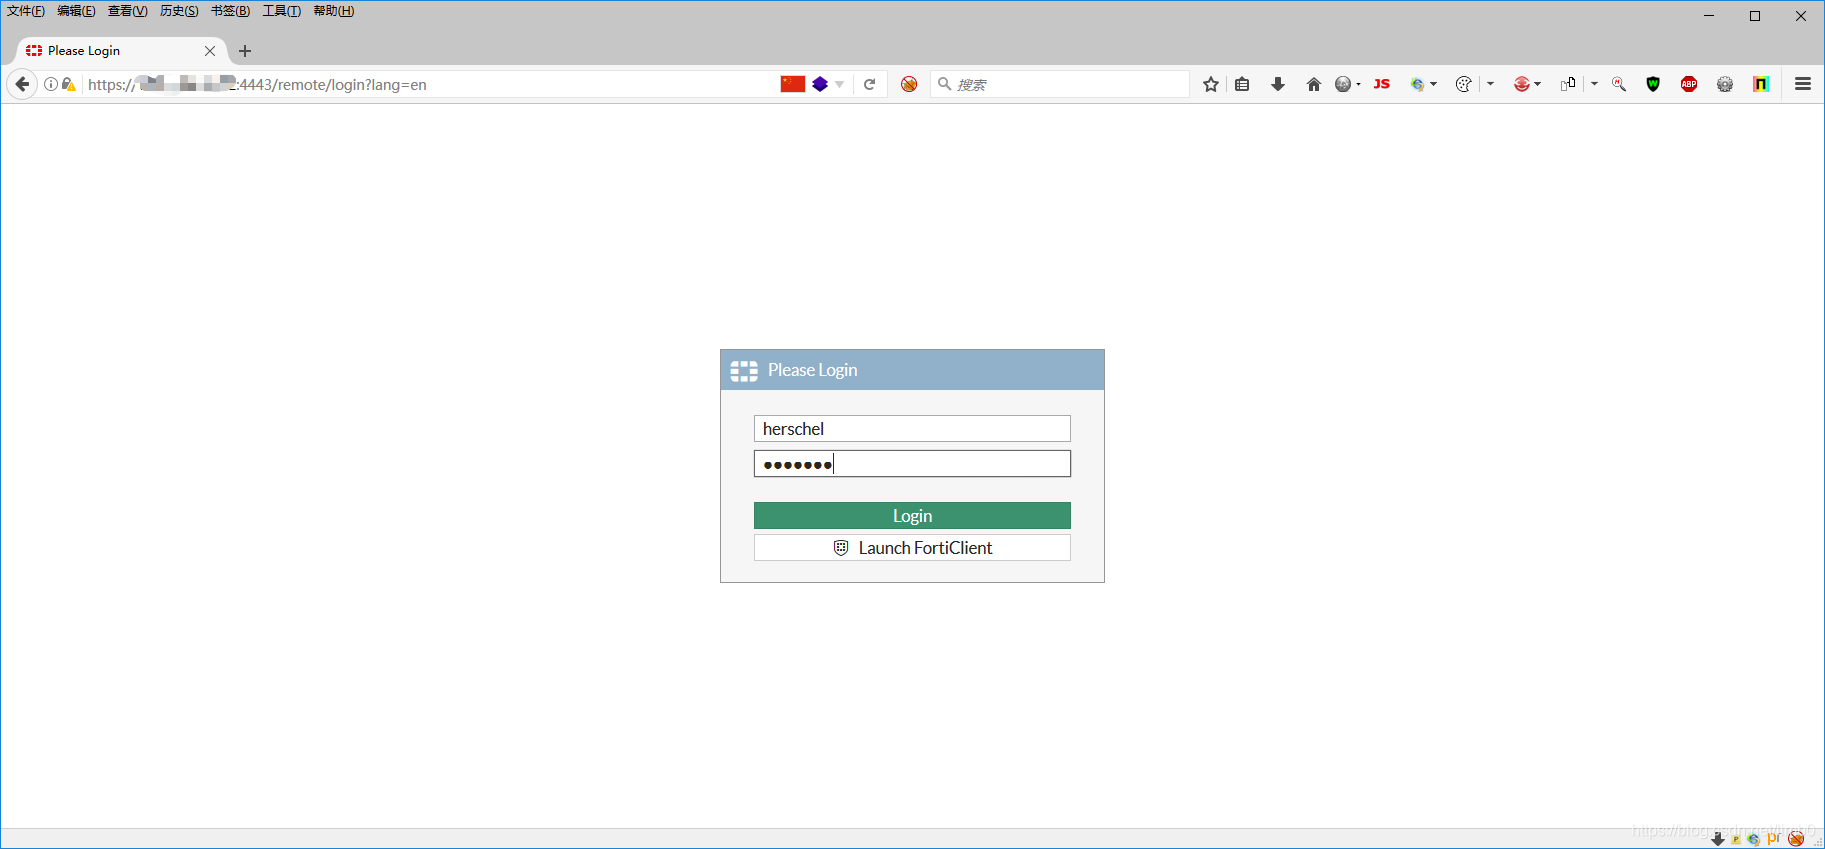This screenshot has width=1825, height=849.
Task: Click the insecure connection lock warning icon
Action: 68,85
